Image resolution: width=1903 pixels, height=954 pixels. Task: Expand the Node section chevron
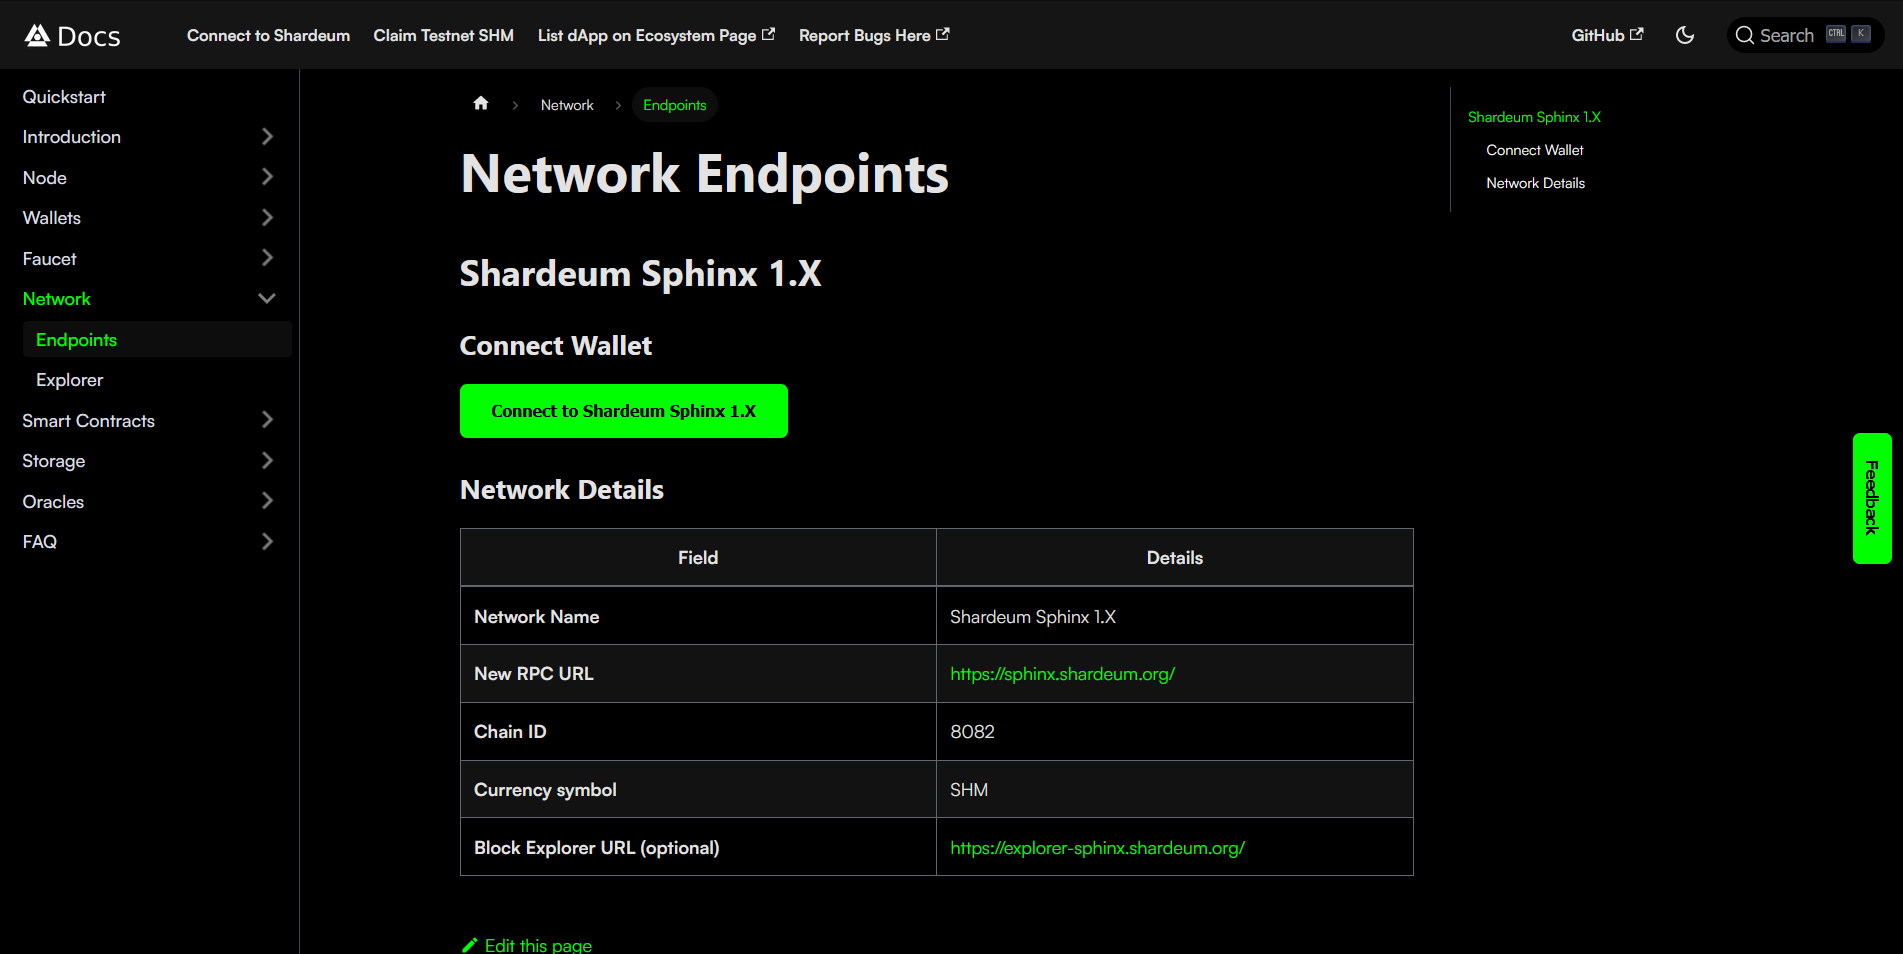point(267,177)
